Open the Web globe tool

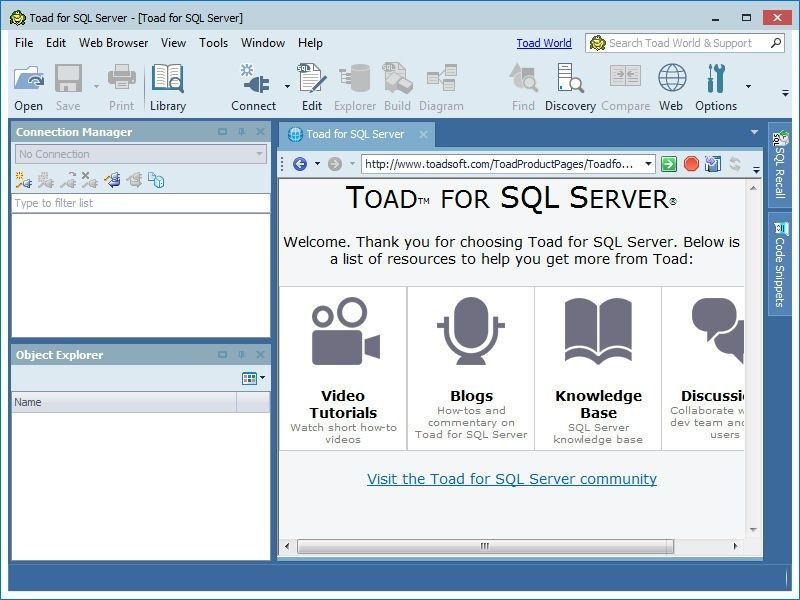672,78
